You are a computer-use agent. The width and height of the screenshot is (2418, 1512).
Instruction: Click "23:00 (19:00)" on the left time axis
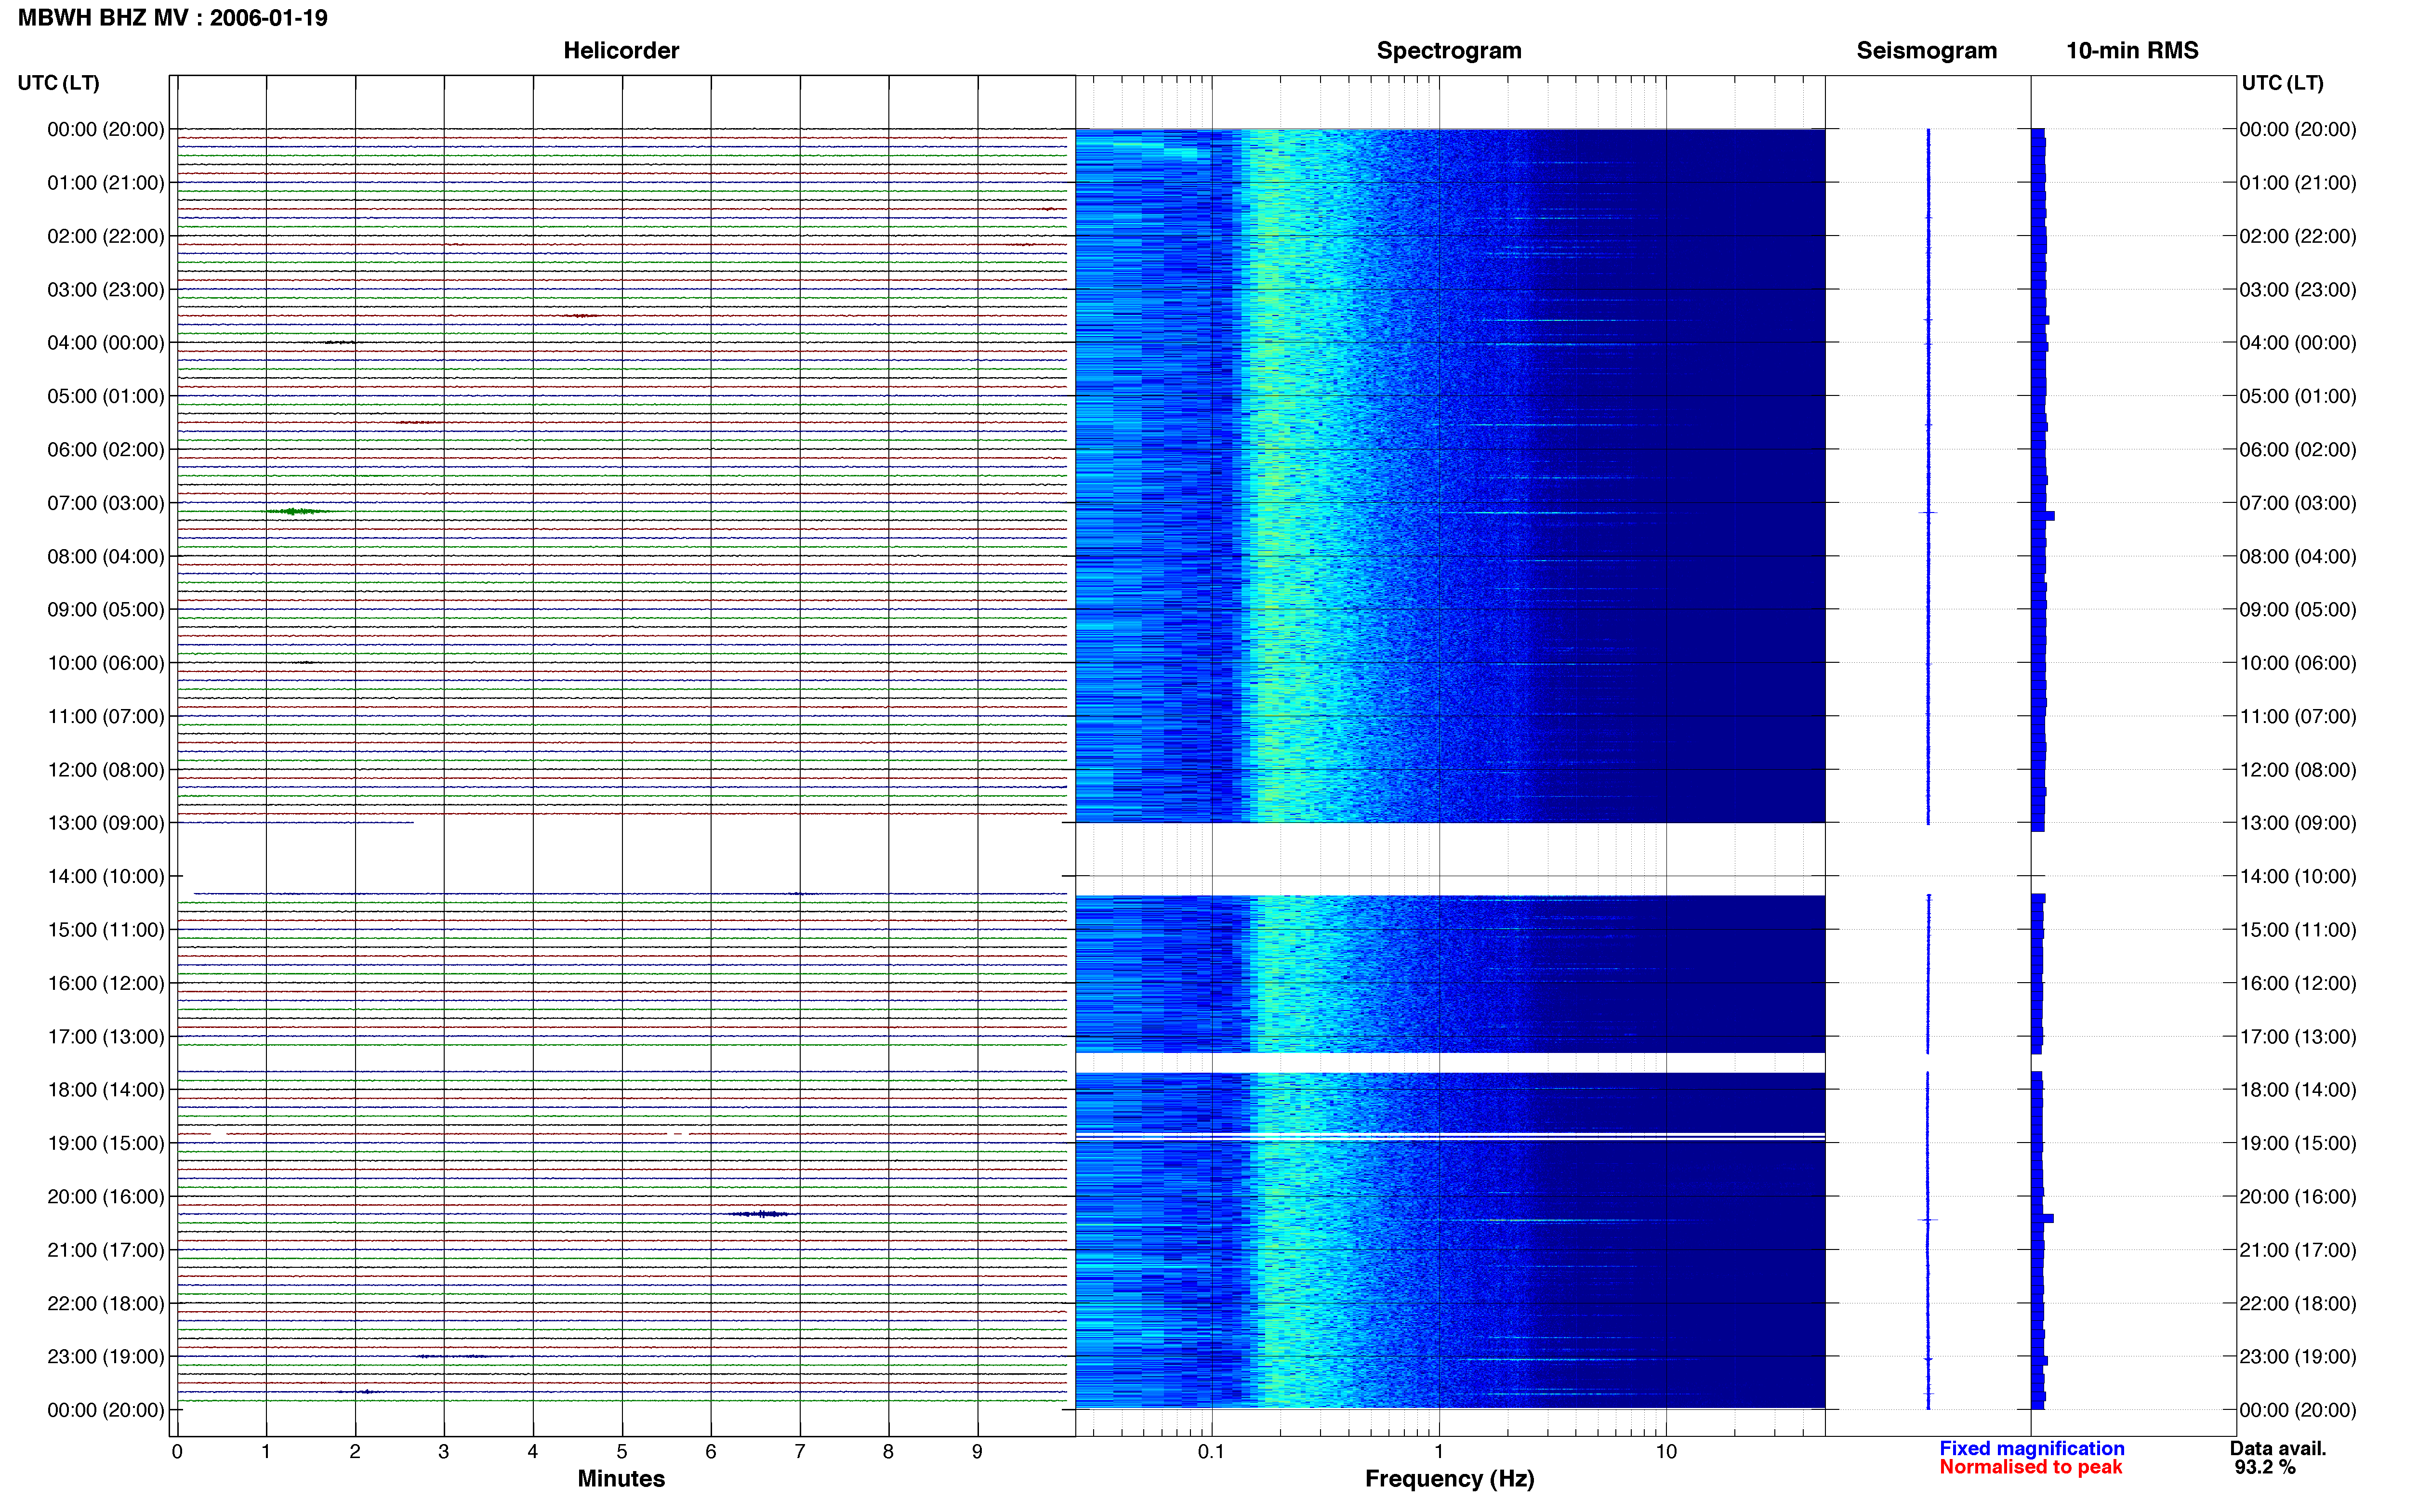pos(106,1357)
